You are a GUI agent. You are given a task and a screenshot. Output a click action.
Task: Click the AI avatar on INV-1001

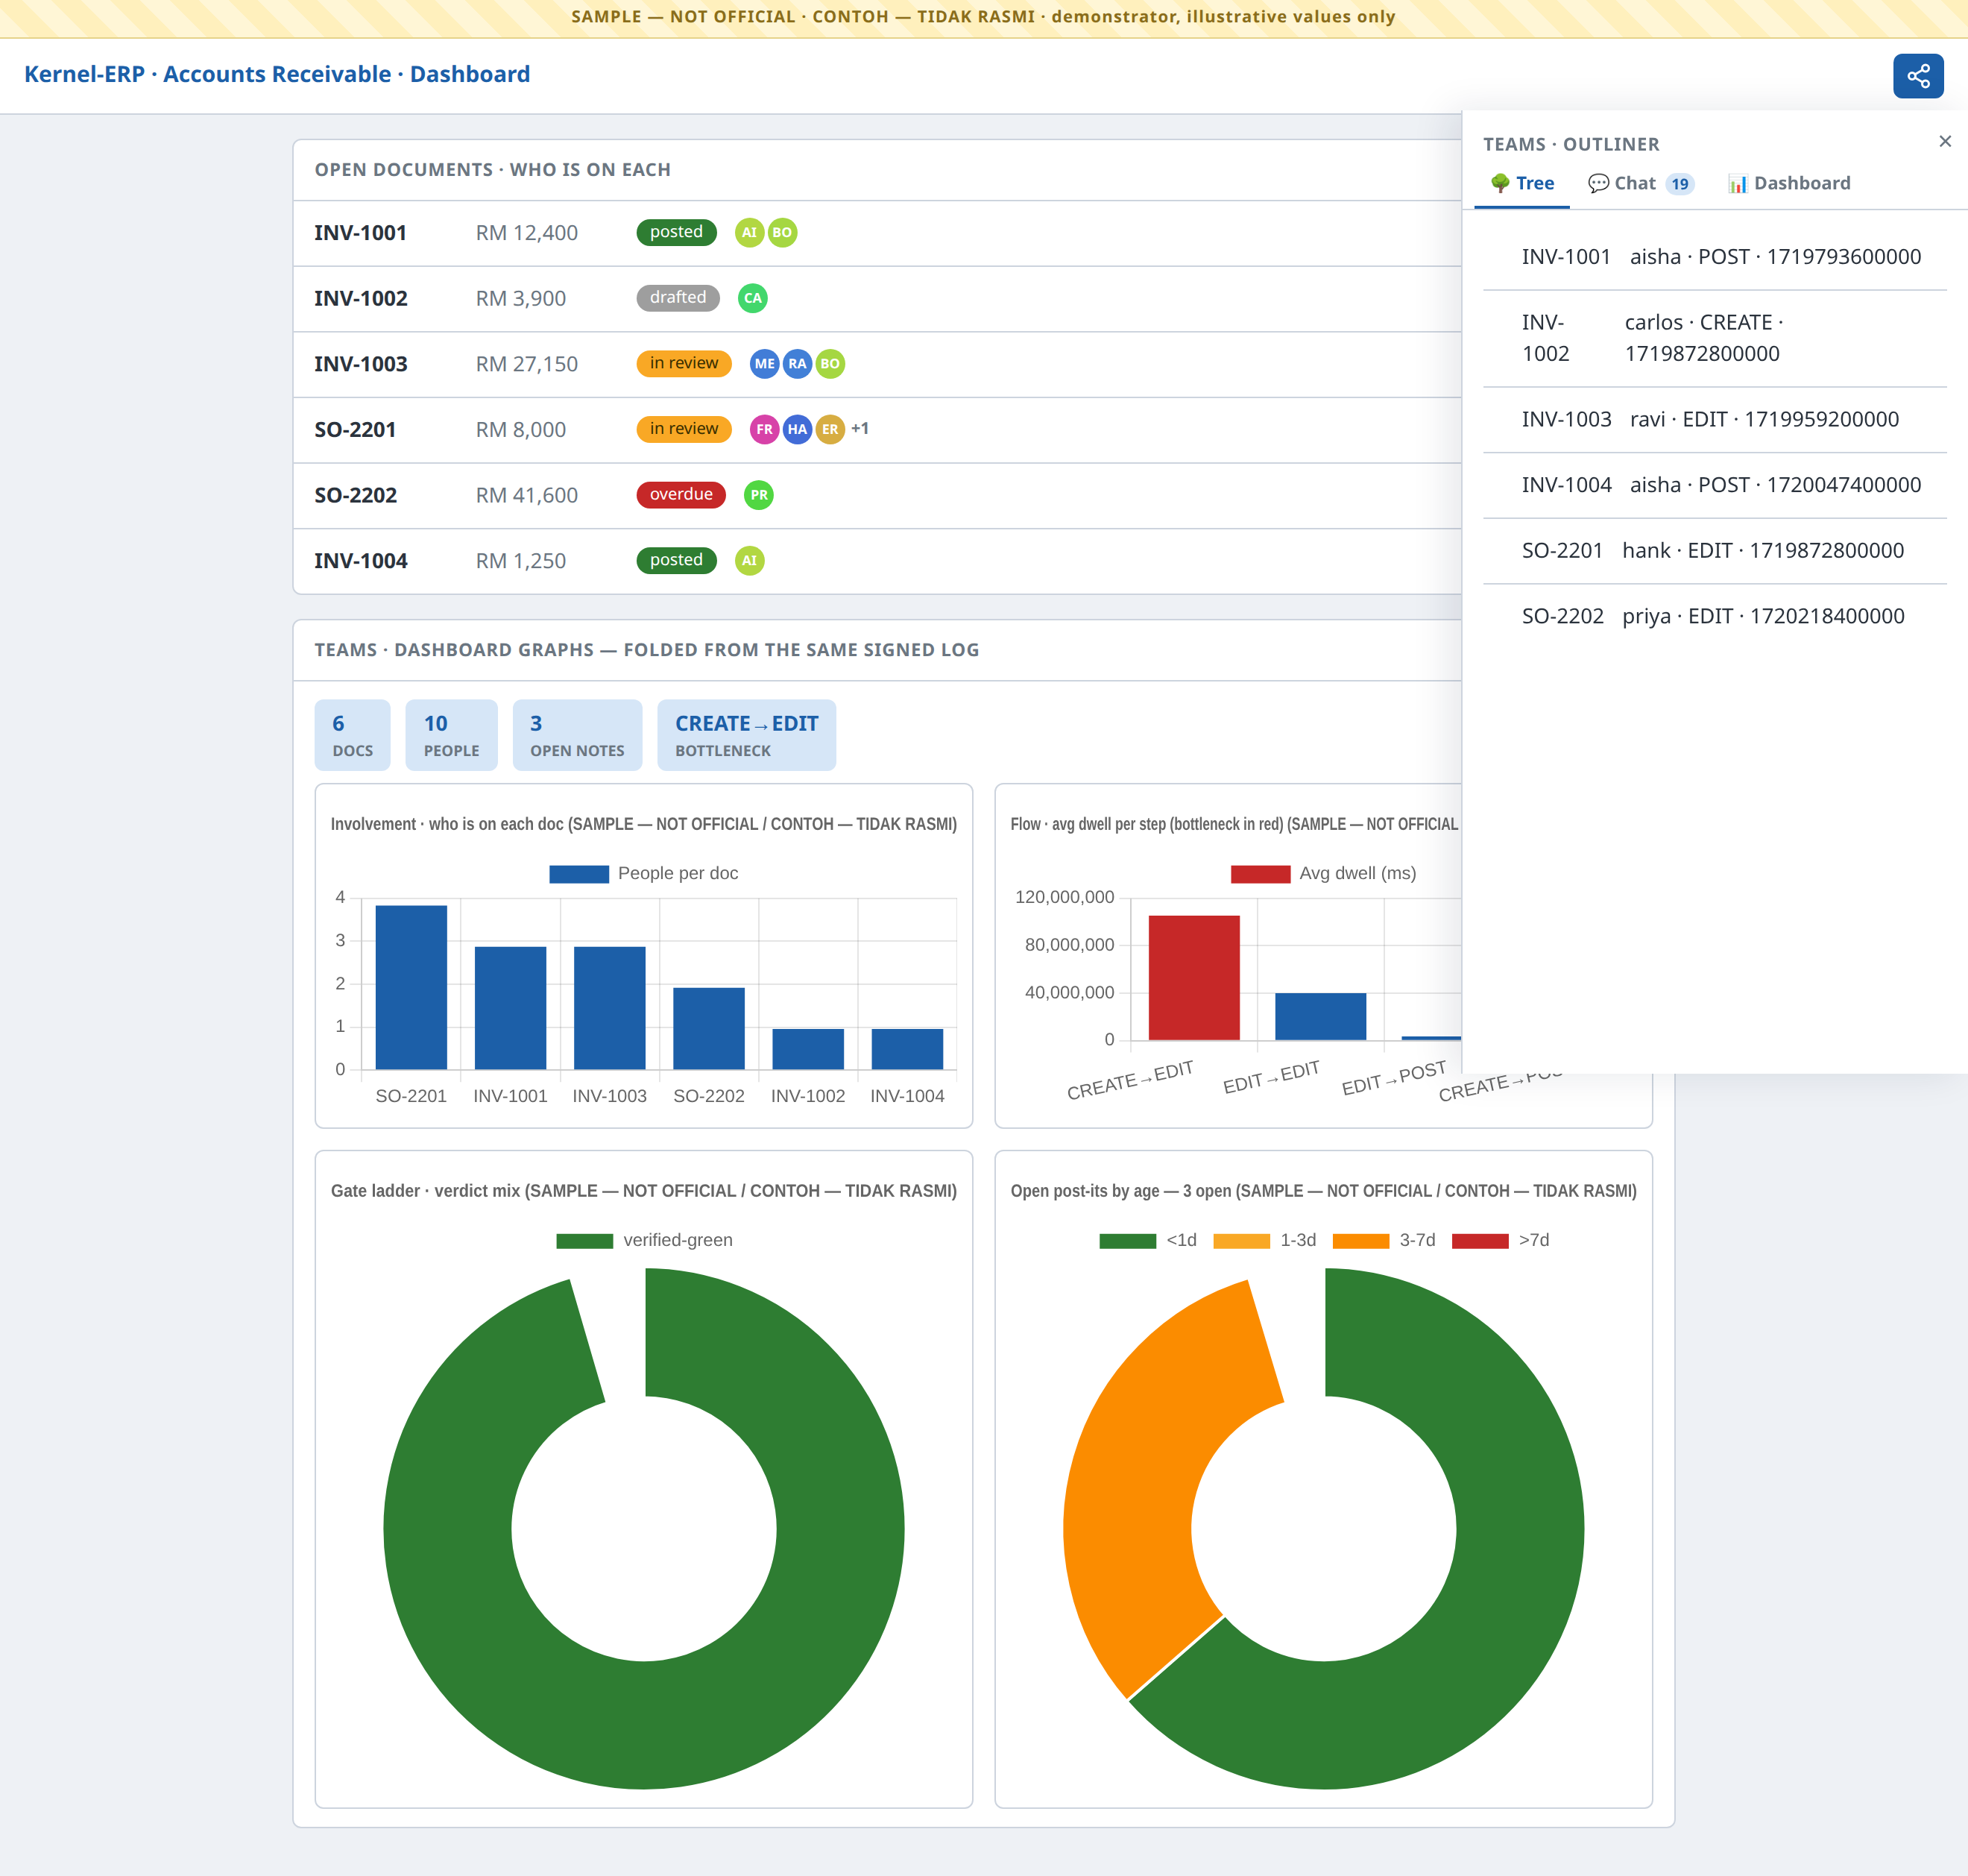coord(749,233)
